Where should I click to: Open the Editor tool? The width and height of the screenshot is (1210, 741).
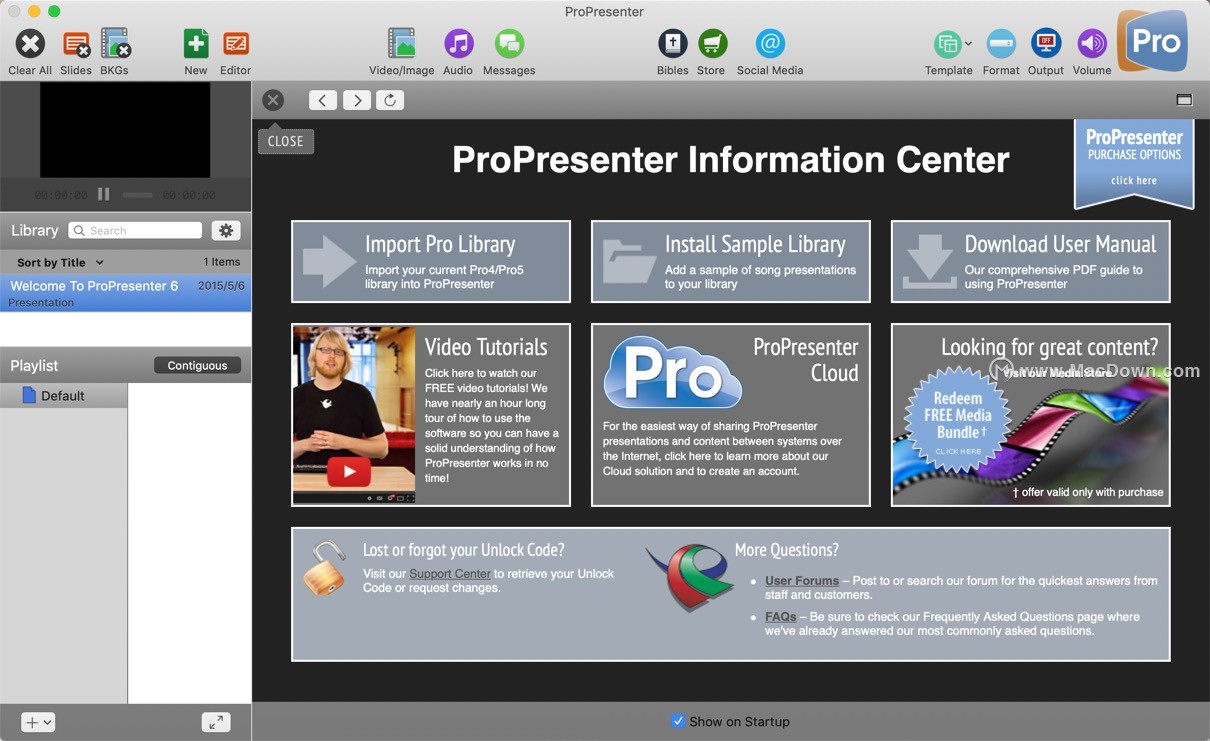coord(236,44)
